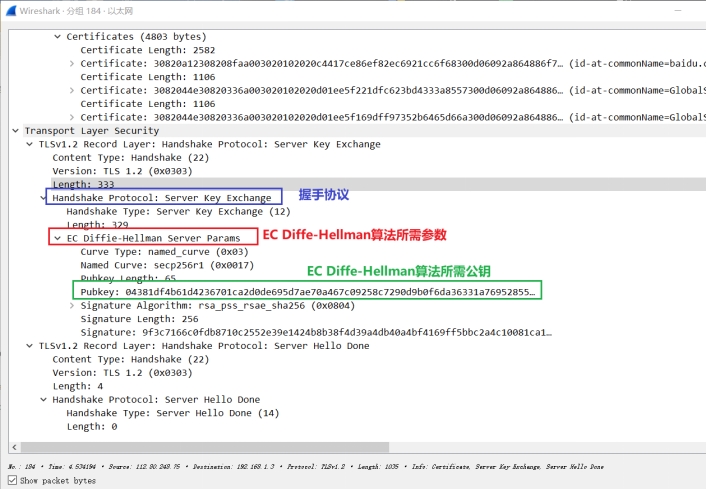
Task: Click the horizontal scrollbar thumb
Action: coord(205,447)
